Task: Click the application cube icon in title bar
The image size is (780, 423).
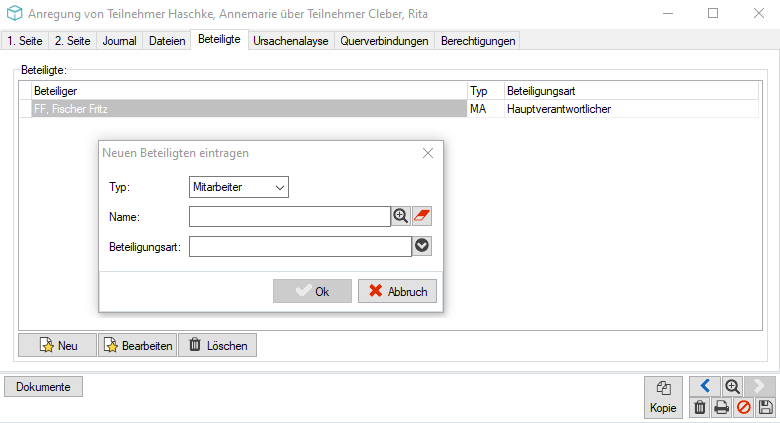Action: (14, 13)
